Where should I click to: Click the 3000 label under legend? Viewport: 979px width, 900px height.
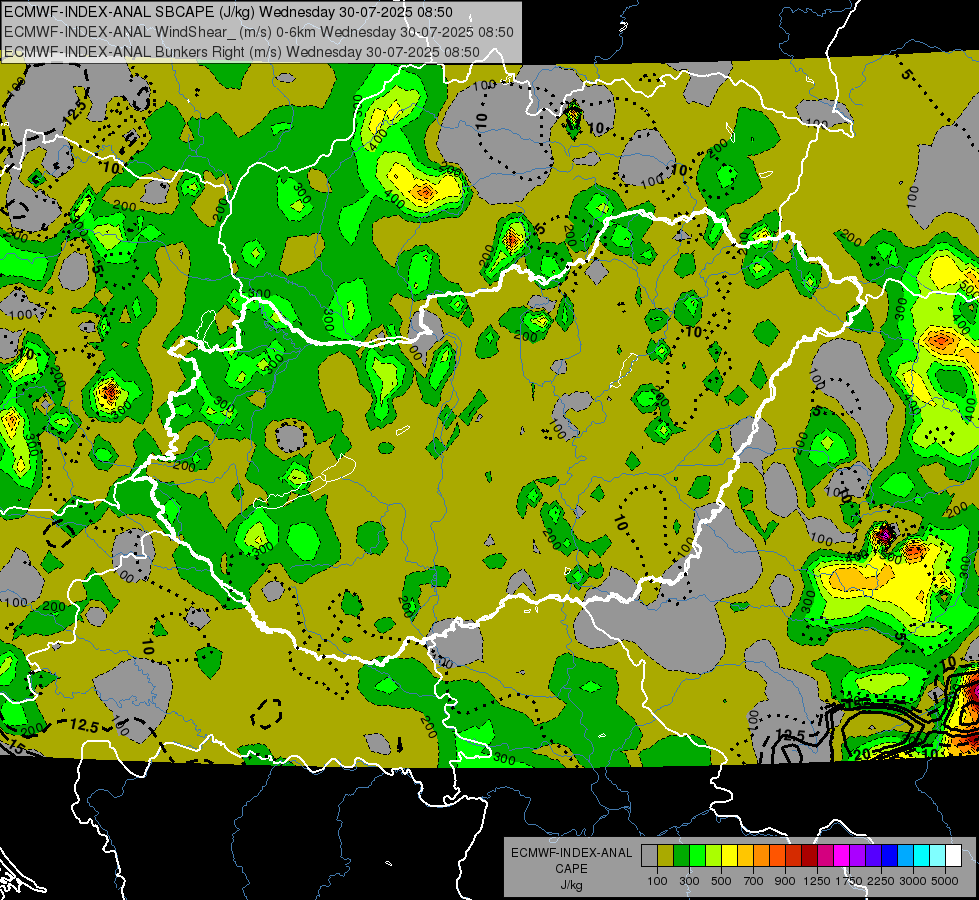tap(913, 881)
